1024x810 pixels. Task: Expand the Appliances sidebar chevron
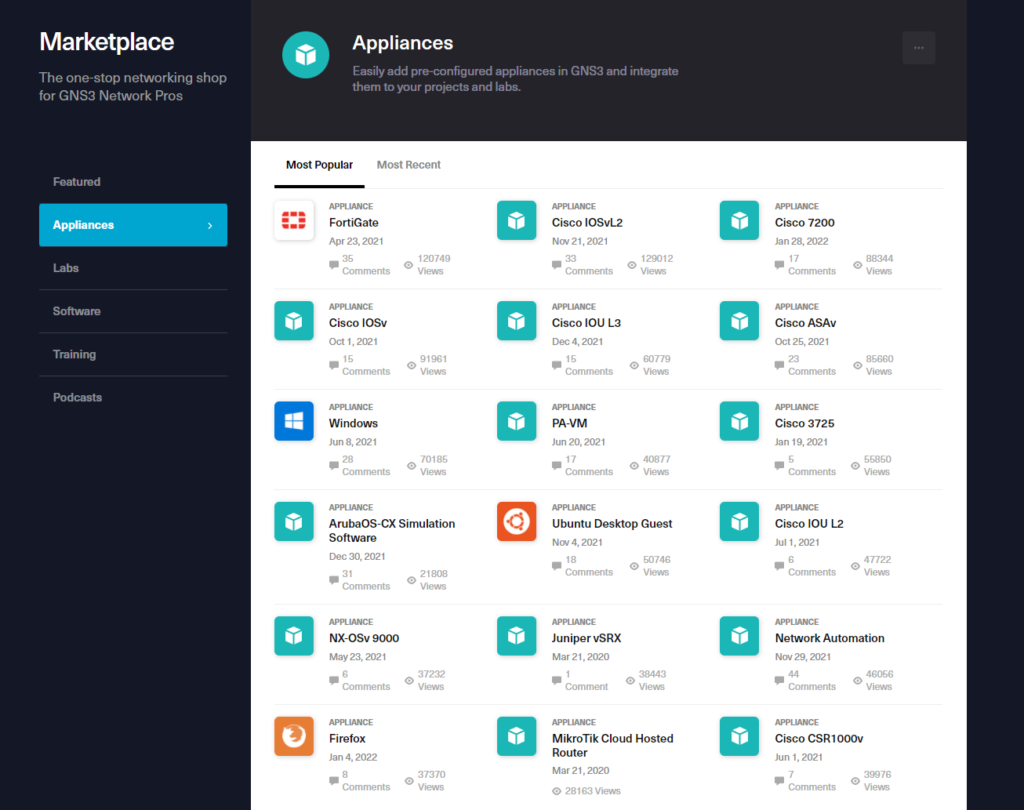click(209, 225)
